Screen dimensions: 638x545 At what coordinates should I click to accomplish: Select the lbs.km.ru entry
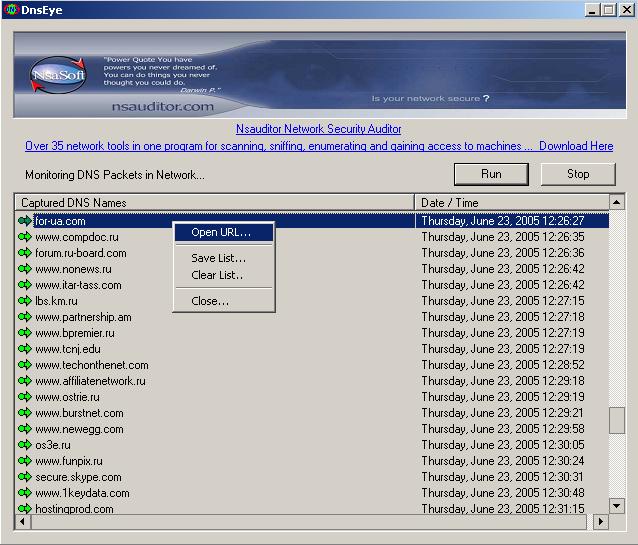(56, 301)
